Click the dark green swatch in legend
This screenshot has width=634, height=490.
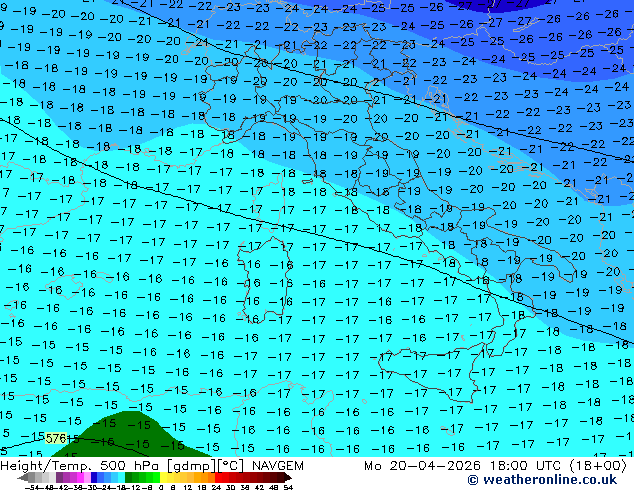(129, 477)
